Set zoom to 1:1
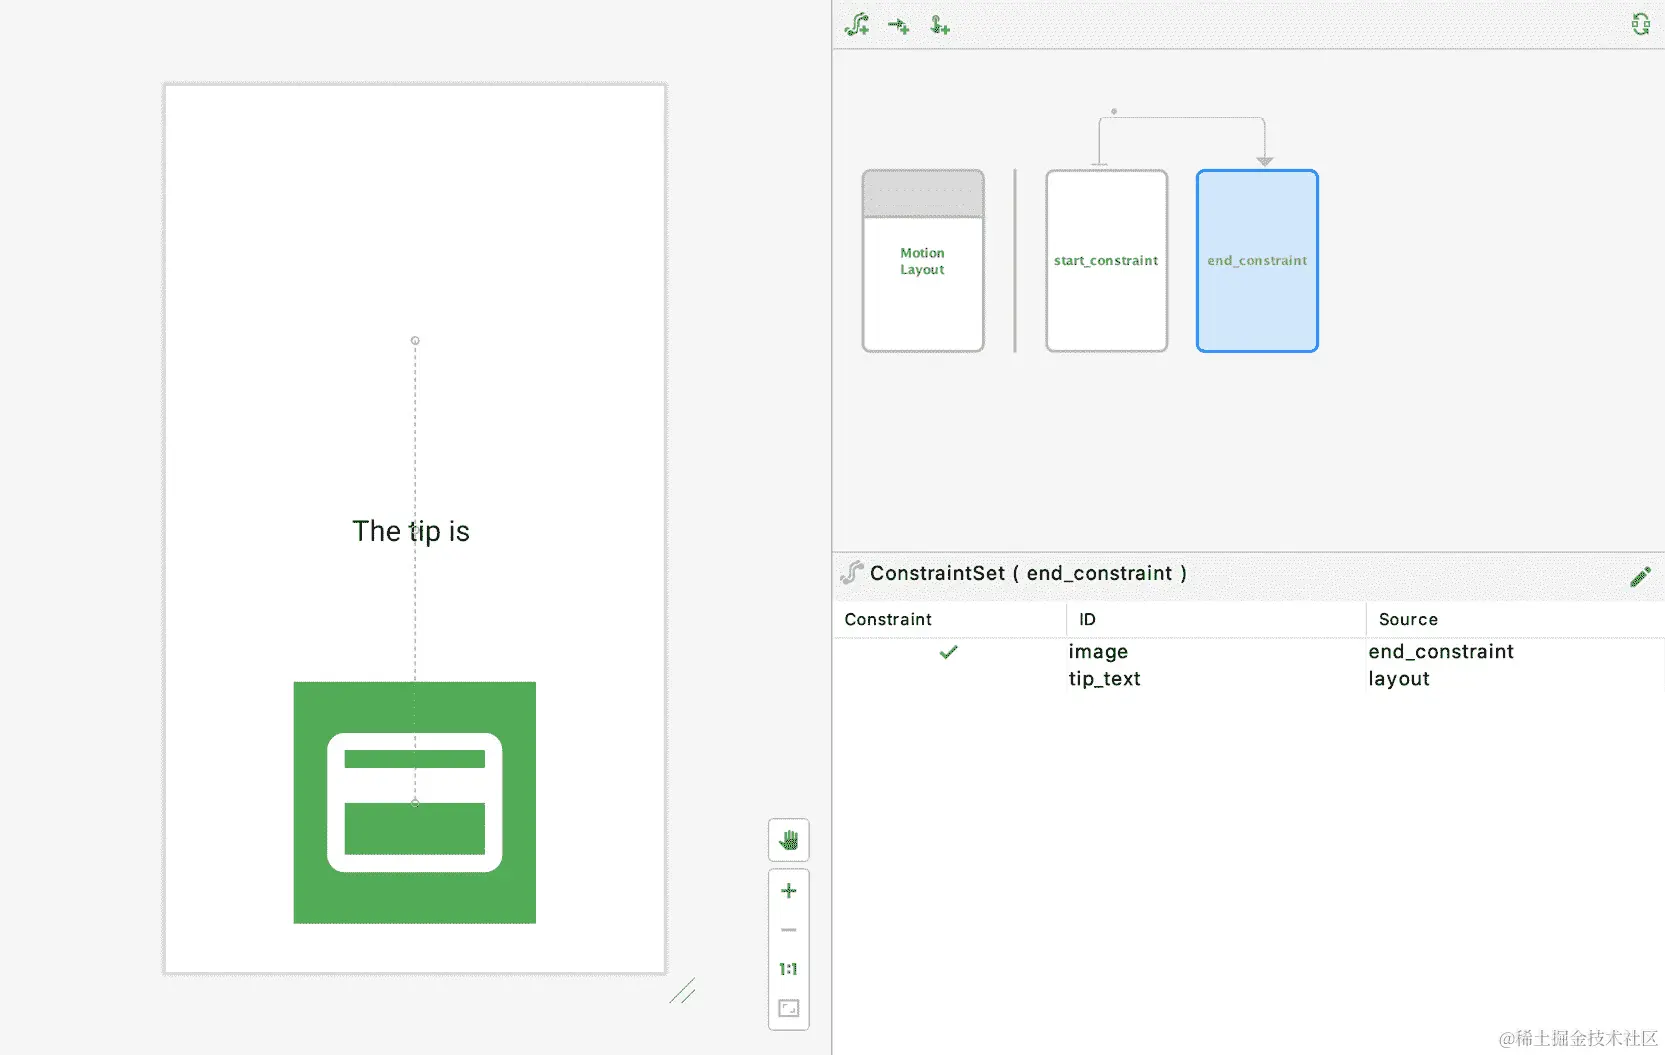1665x1055 pixels. tap(789, 969)
